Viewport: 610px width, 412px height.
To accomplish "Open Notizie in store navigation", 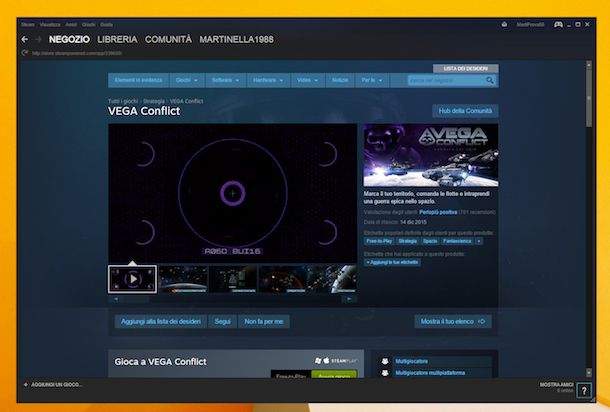I will click(340, 80).
